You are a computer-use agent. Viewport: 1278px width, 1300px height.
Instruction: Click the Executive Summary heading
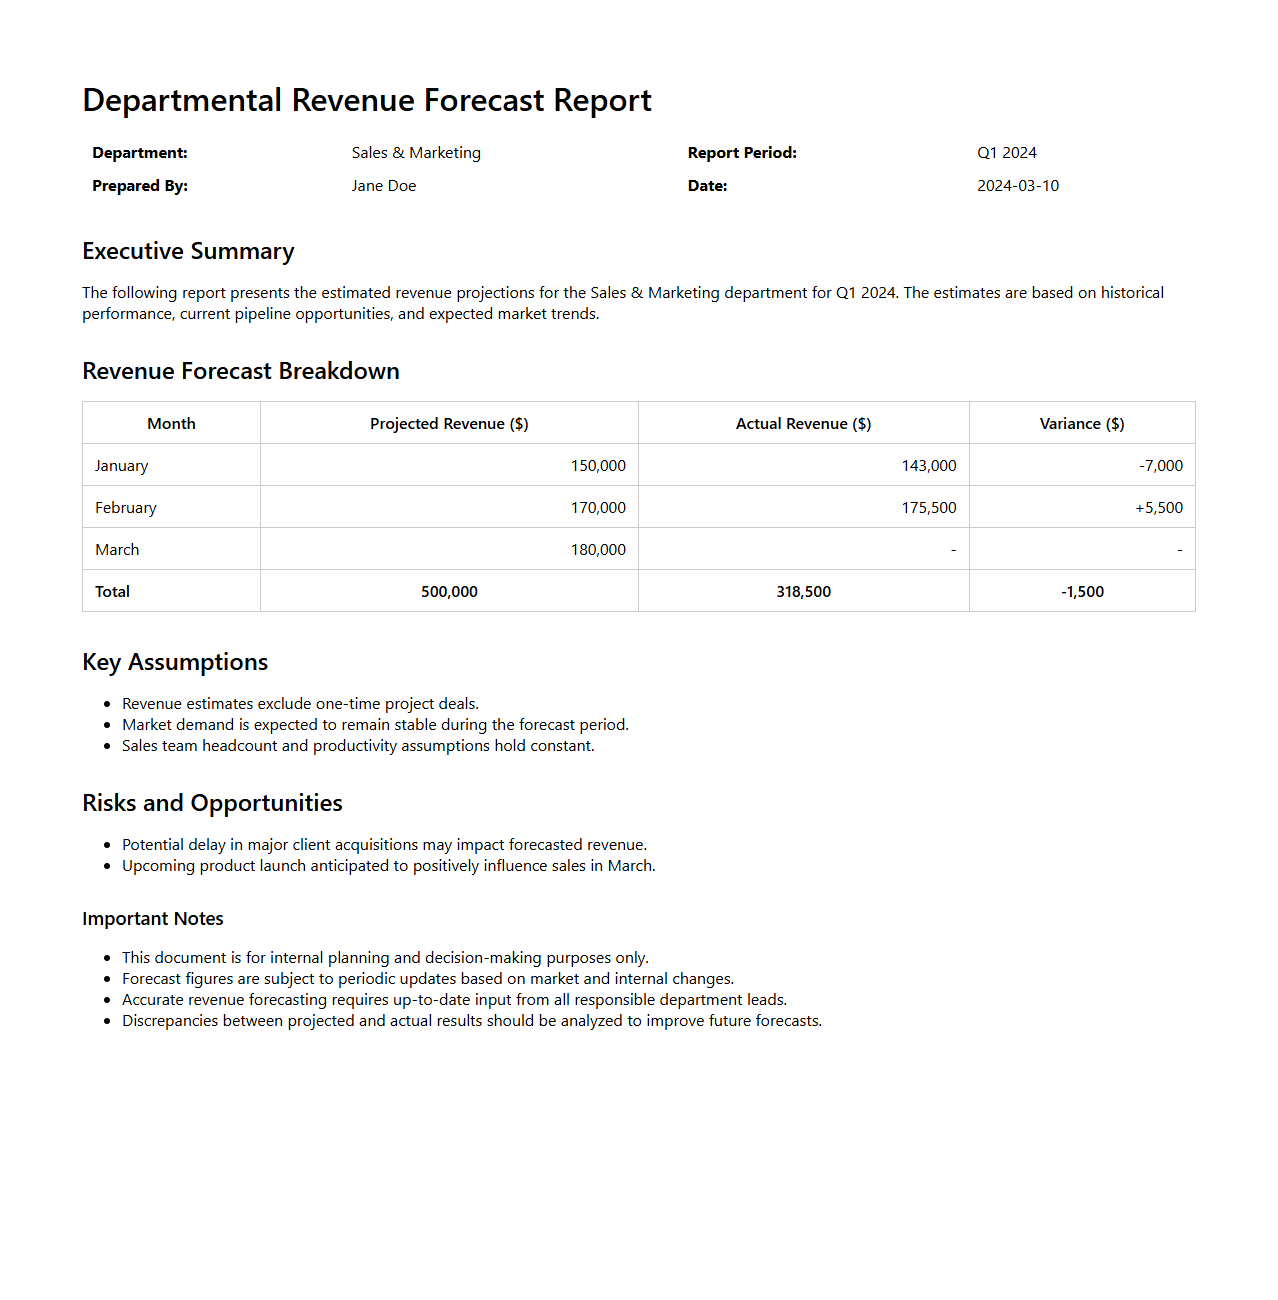pos(188,251)
